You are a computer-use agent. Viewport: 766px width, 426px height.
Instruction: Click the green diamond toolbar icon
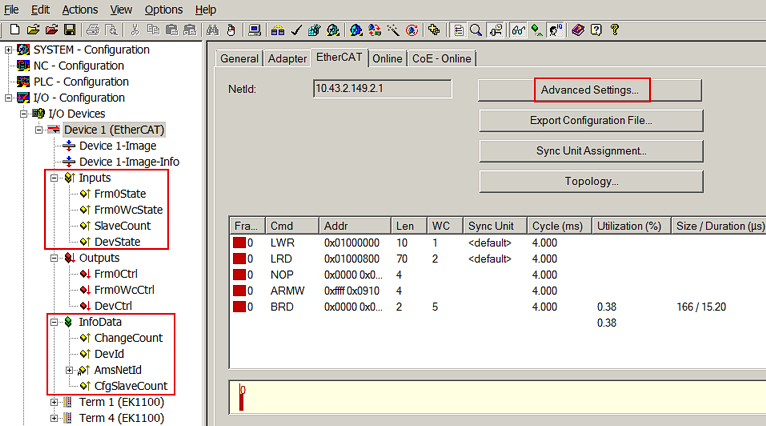(537, 30)
